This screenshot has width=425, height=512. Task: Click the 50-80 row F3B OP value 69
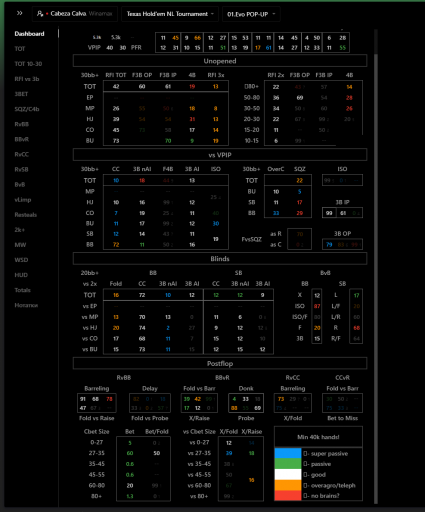(300, 98)
